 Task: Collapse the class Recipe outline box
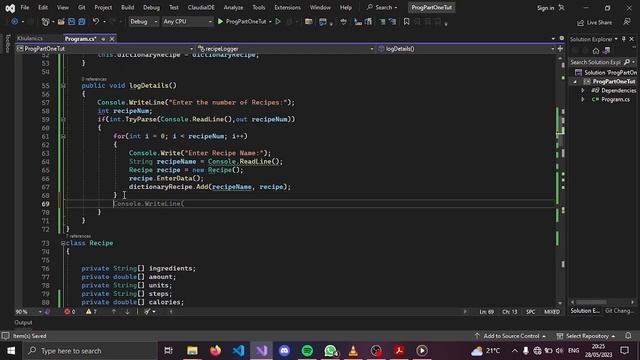(63, 243)
